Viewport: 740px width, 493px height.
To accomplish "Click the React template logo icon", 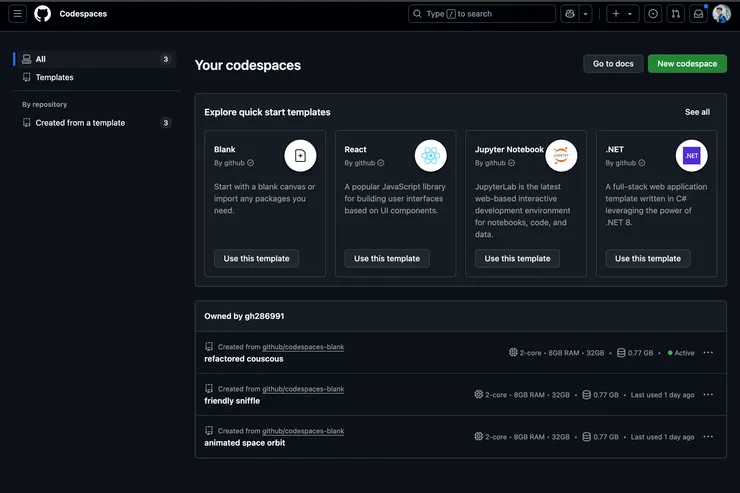I will pyautogui.click(x=430, y=155).
